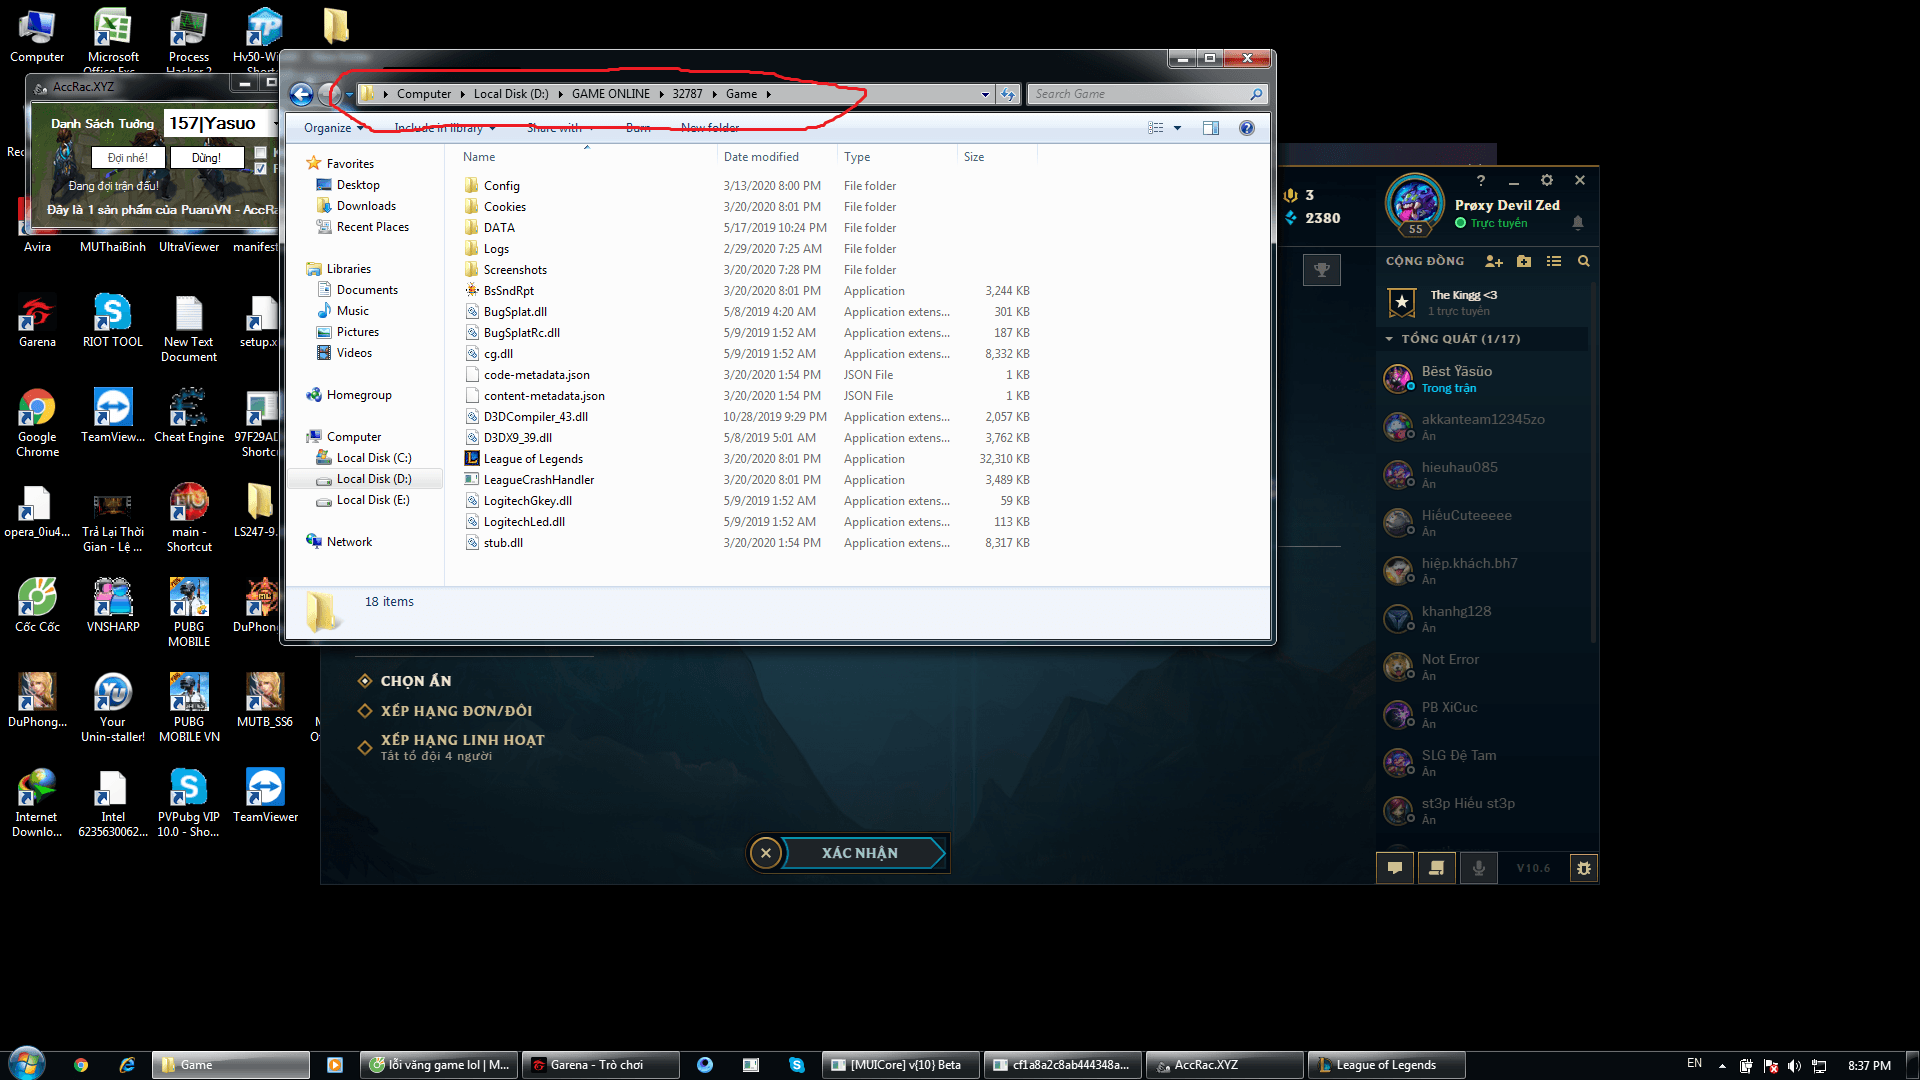Screen dimensions: 1920x1080
Task: Click the recent pages dropdown beside forward button
Action: (x=349, y=94)
